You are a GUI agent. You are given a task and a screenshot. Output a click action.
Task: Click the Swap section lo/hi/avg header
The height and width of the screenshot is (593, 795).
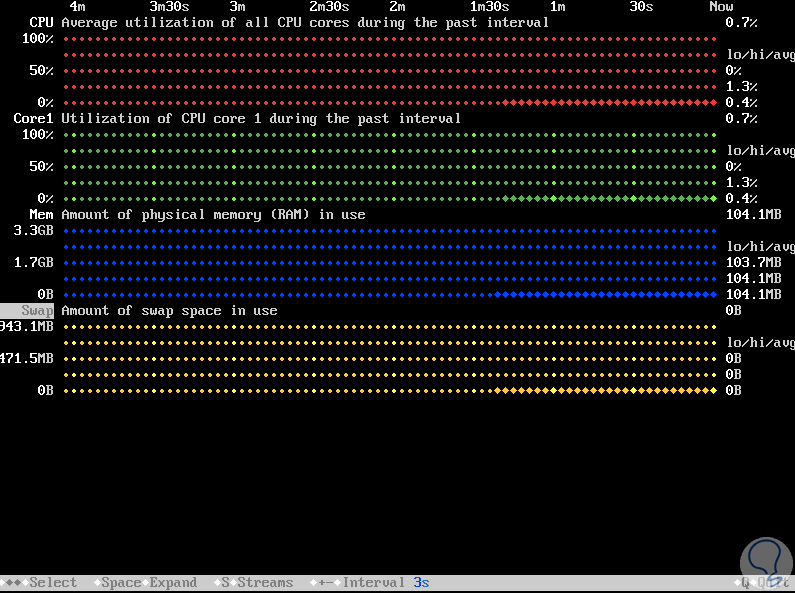pyautogui.click(x=761, y=343)
